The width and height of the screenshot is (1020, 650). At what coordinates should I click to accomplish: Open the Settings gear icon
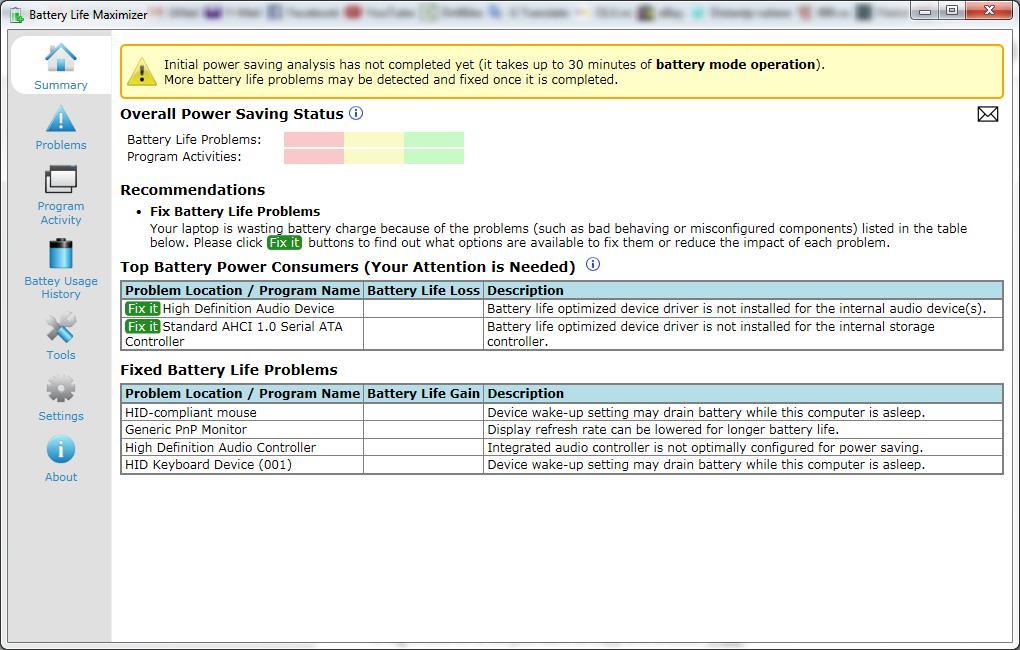click(x=60, y=389)
